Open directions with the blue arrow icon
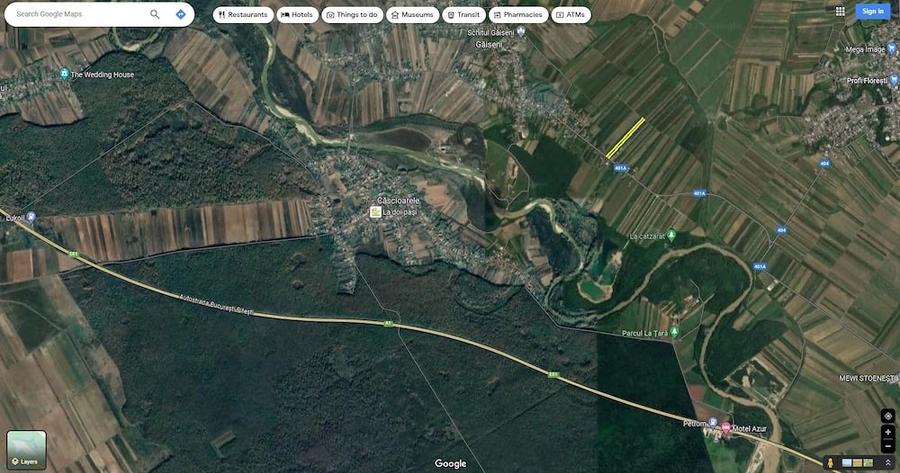 [181, 14]
